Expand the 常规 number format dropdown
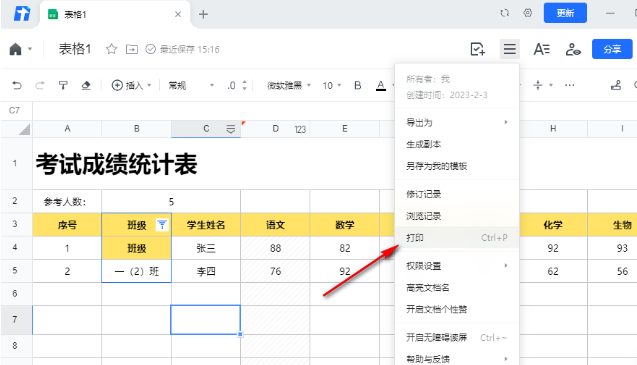This screenshot has width=637, height=365. [191, 85]
